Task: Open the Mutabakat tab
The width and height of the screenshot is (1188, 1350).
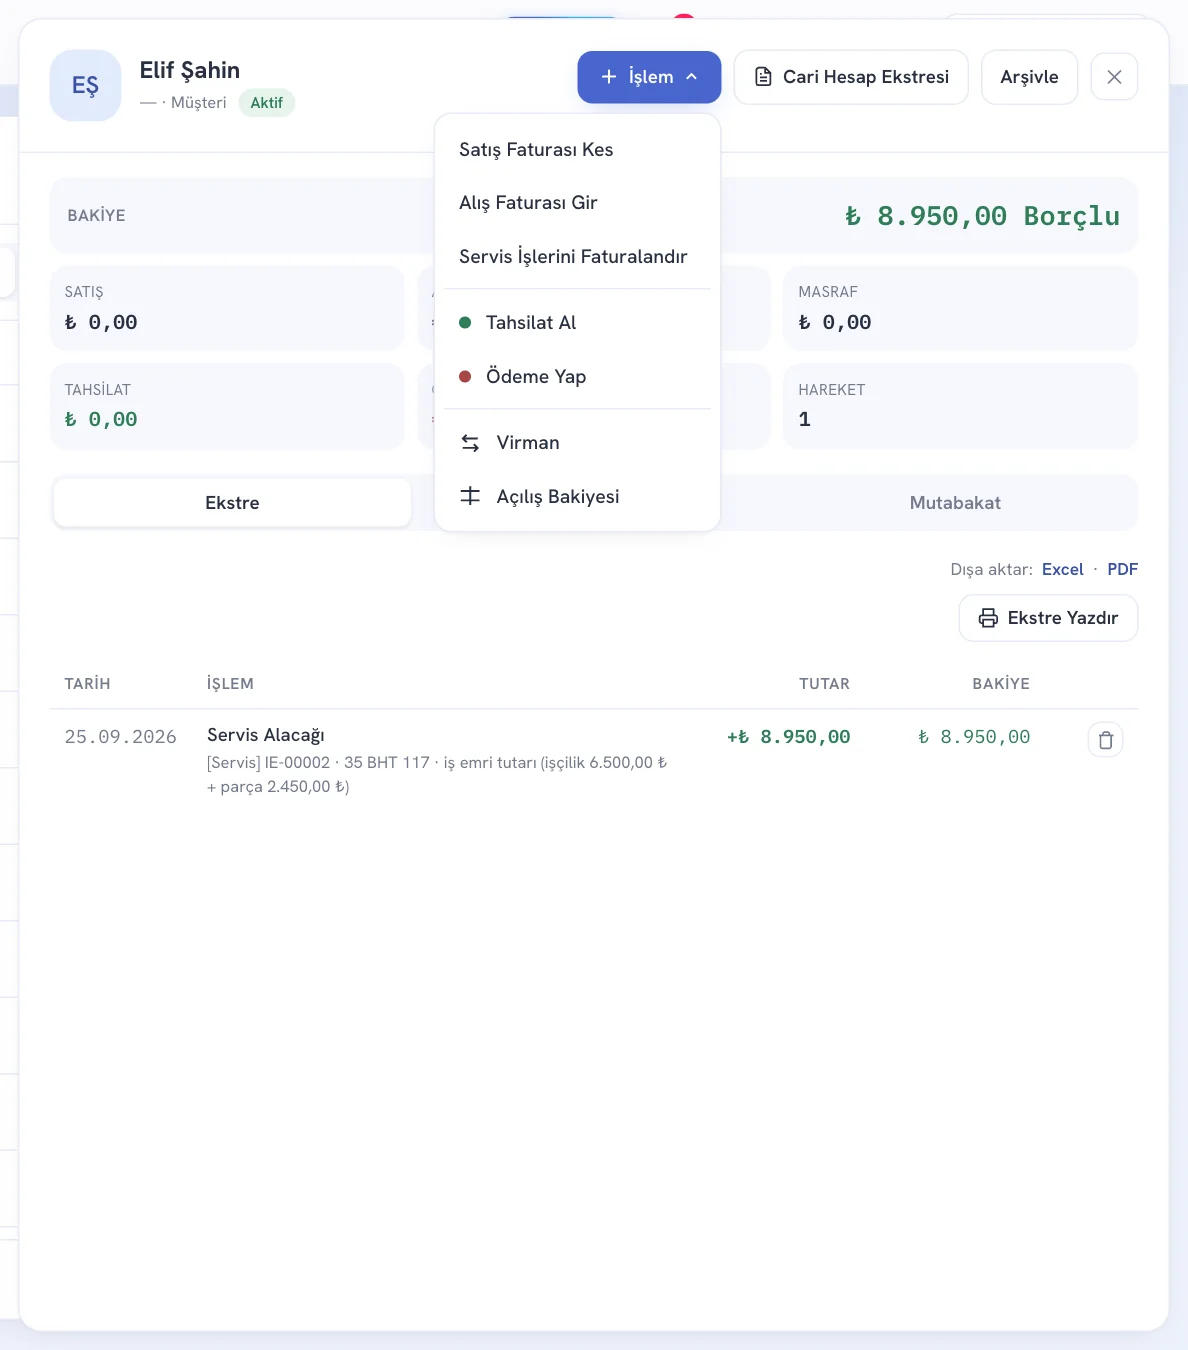Action: coord(955,503)
